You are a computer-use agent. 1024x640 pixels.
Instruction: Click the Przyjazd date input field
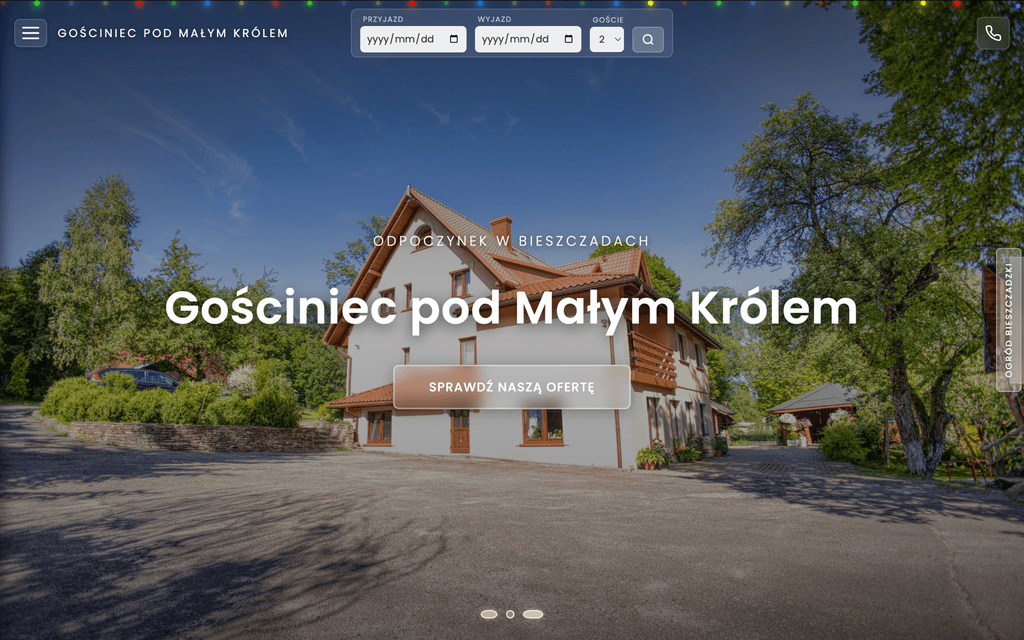tap(413, 39)
